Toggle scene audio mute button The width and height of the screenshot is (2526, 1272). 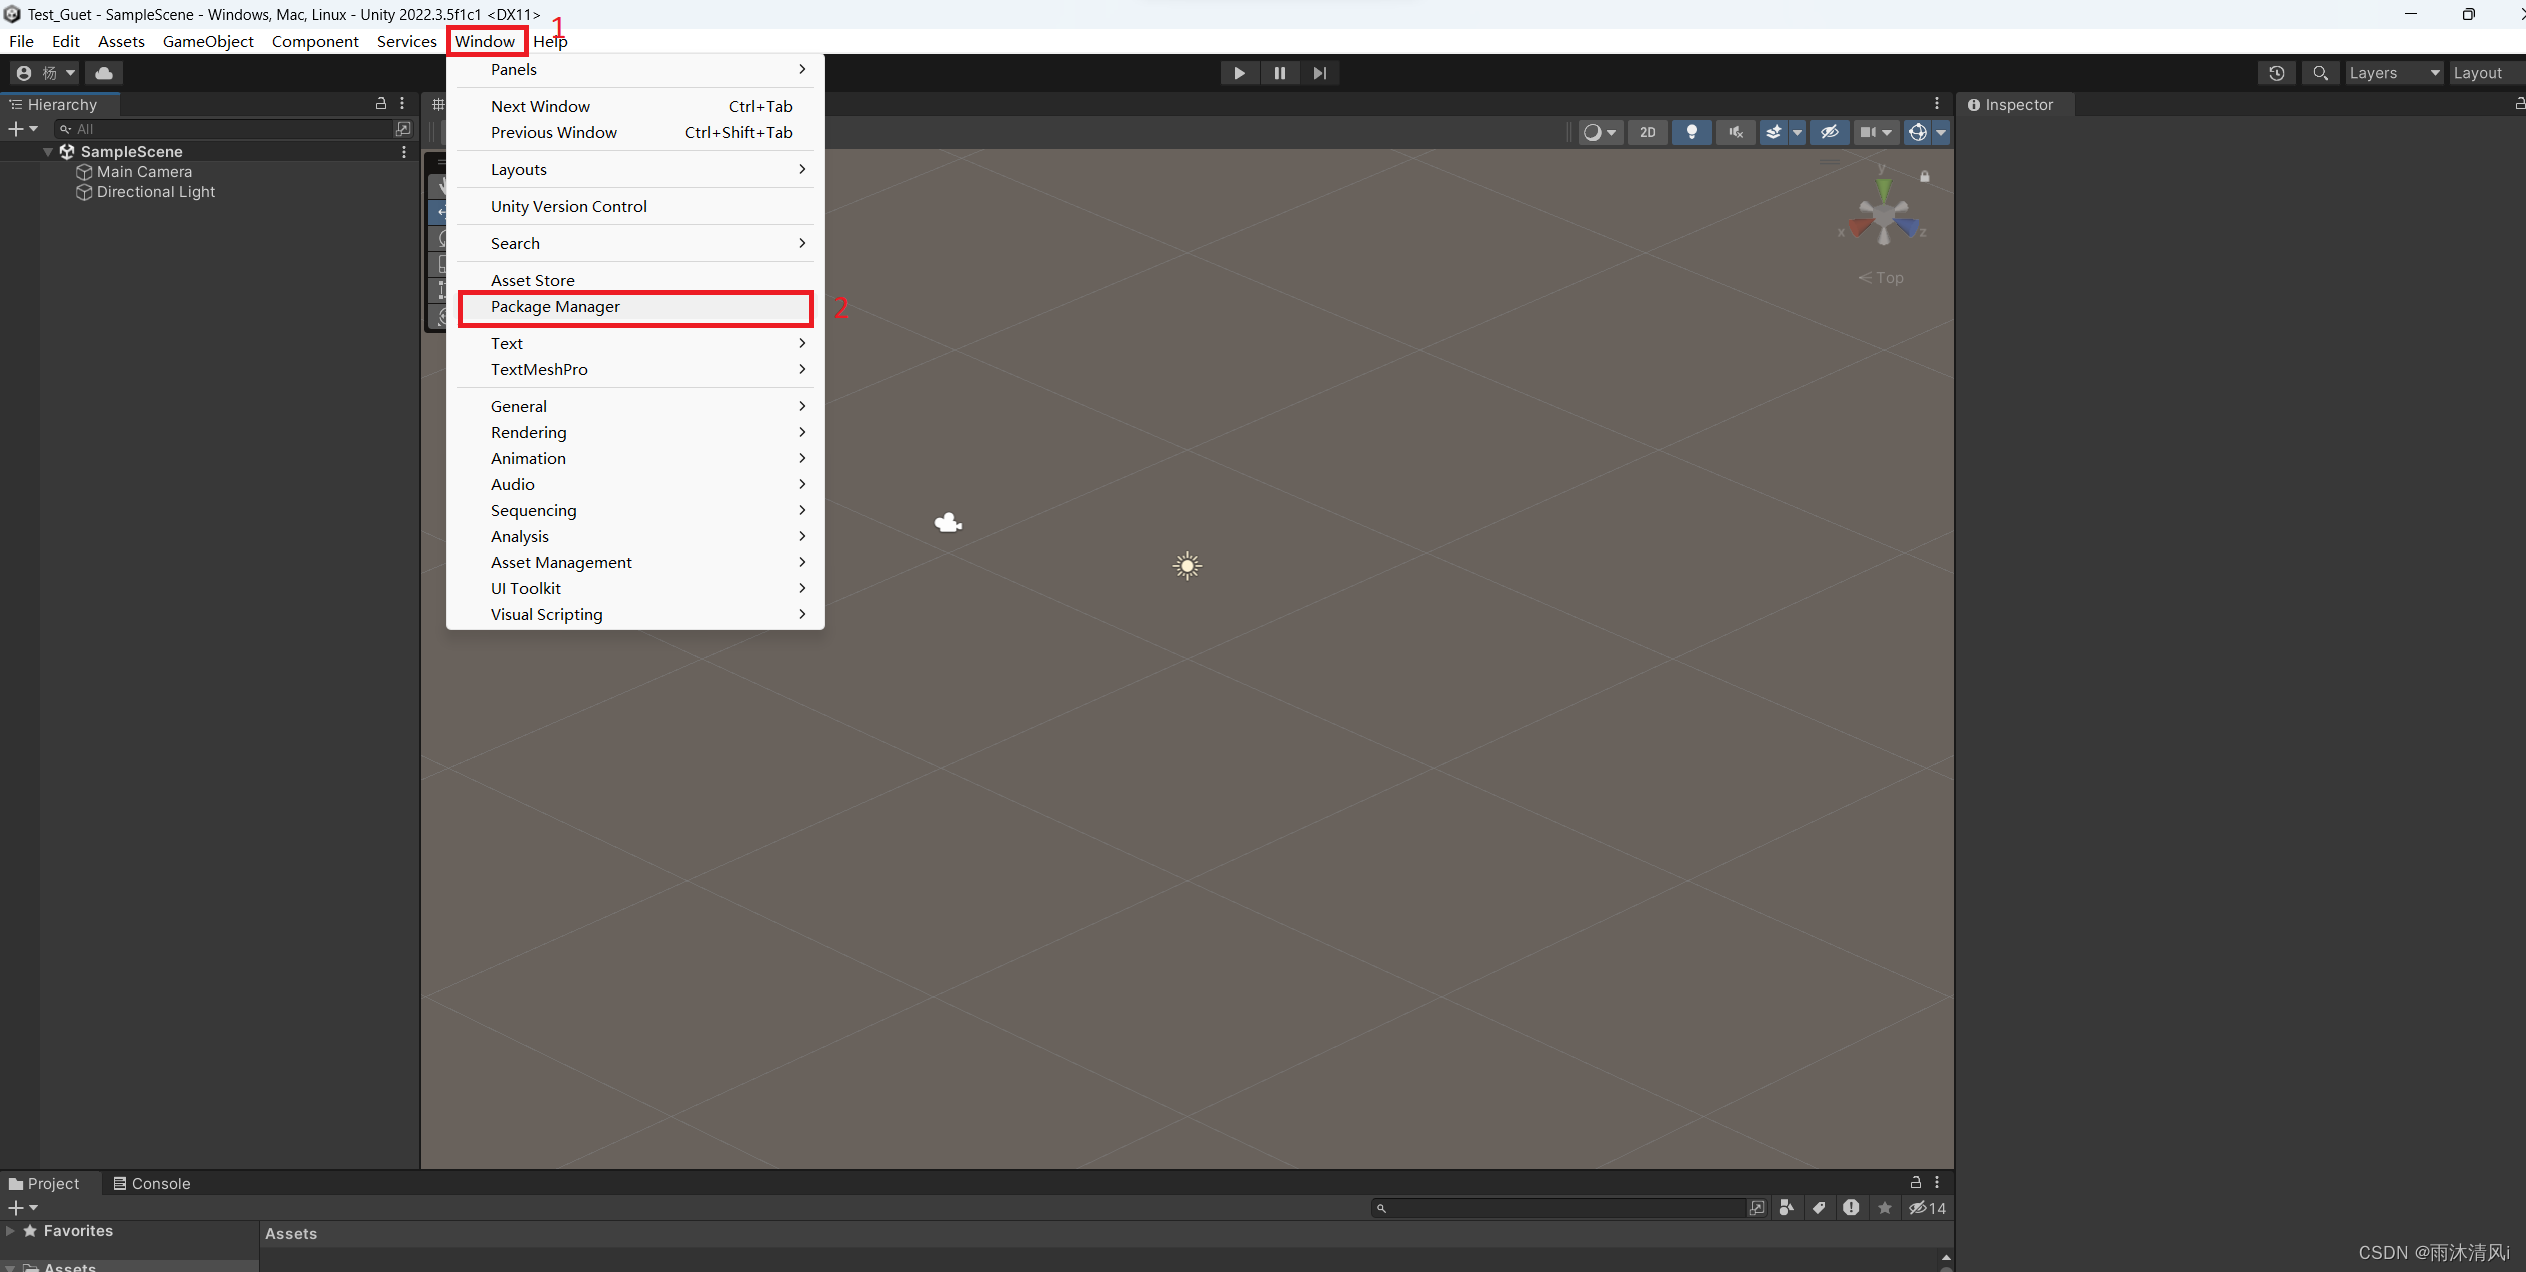1735,132
